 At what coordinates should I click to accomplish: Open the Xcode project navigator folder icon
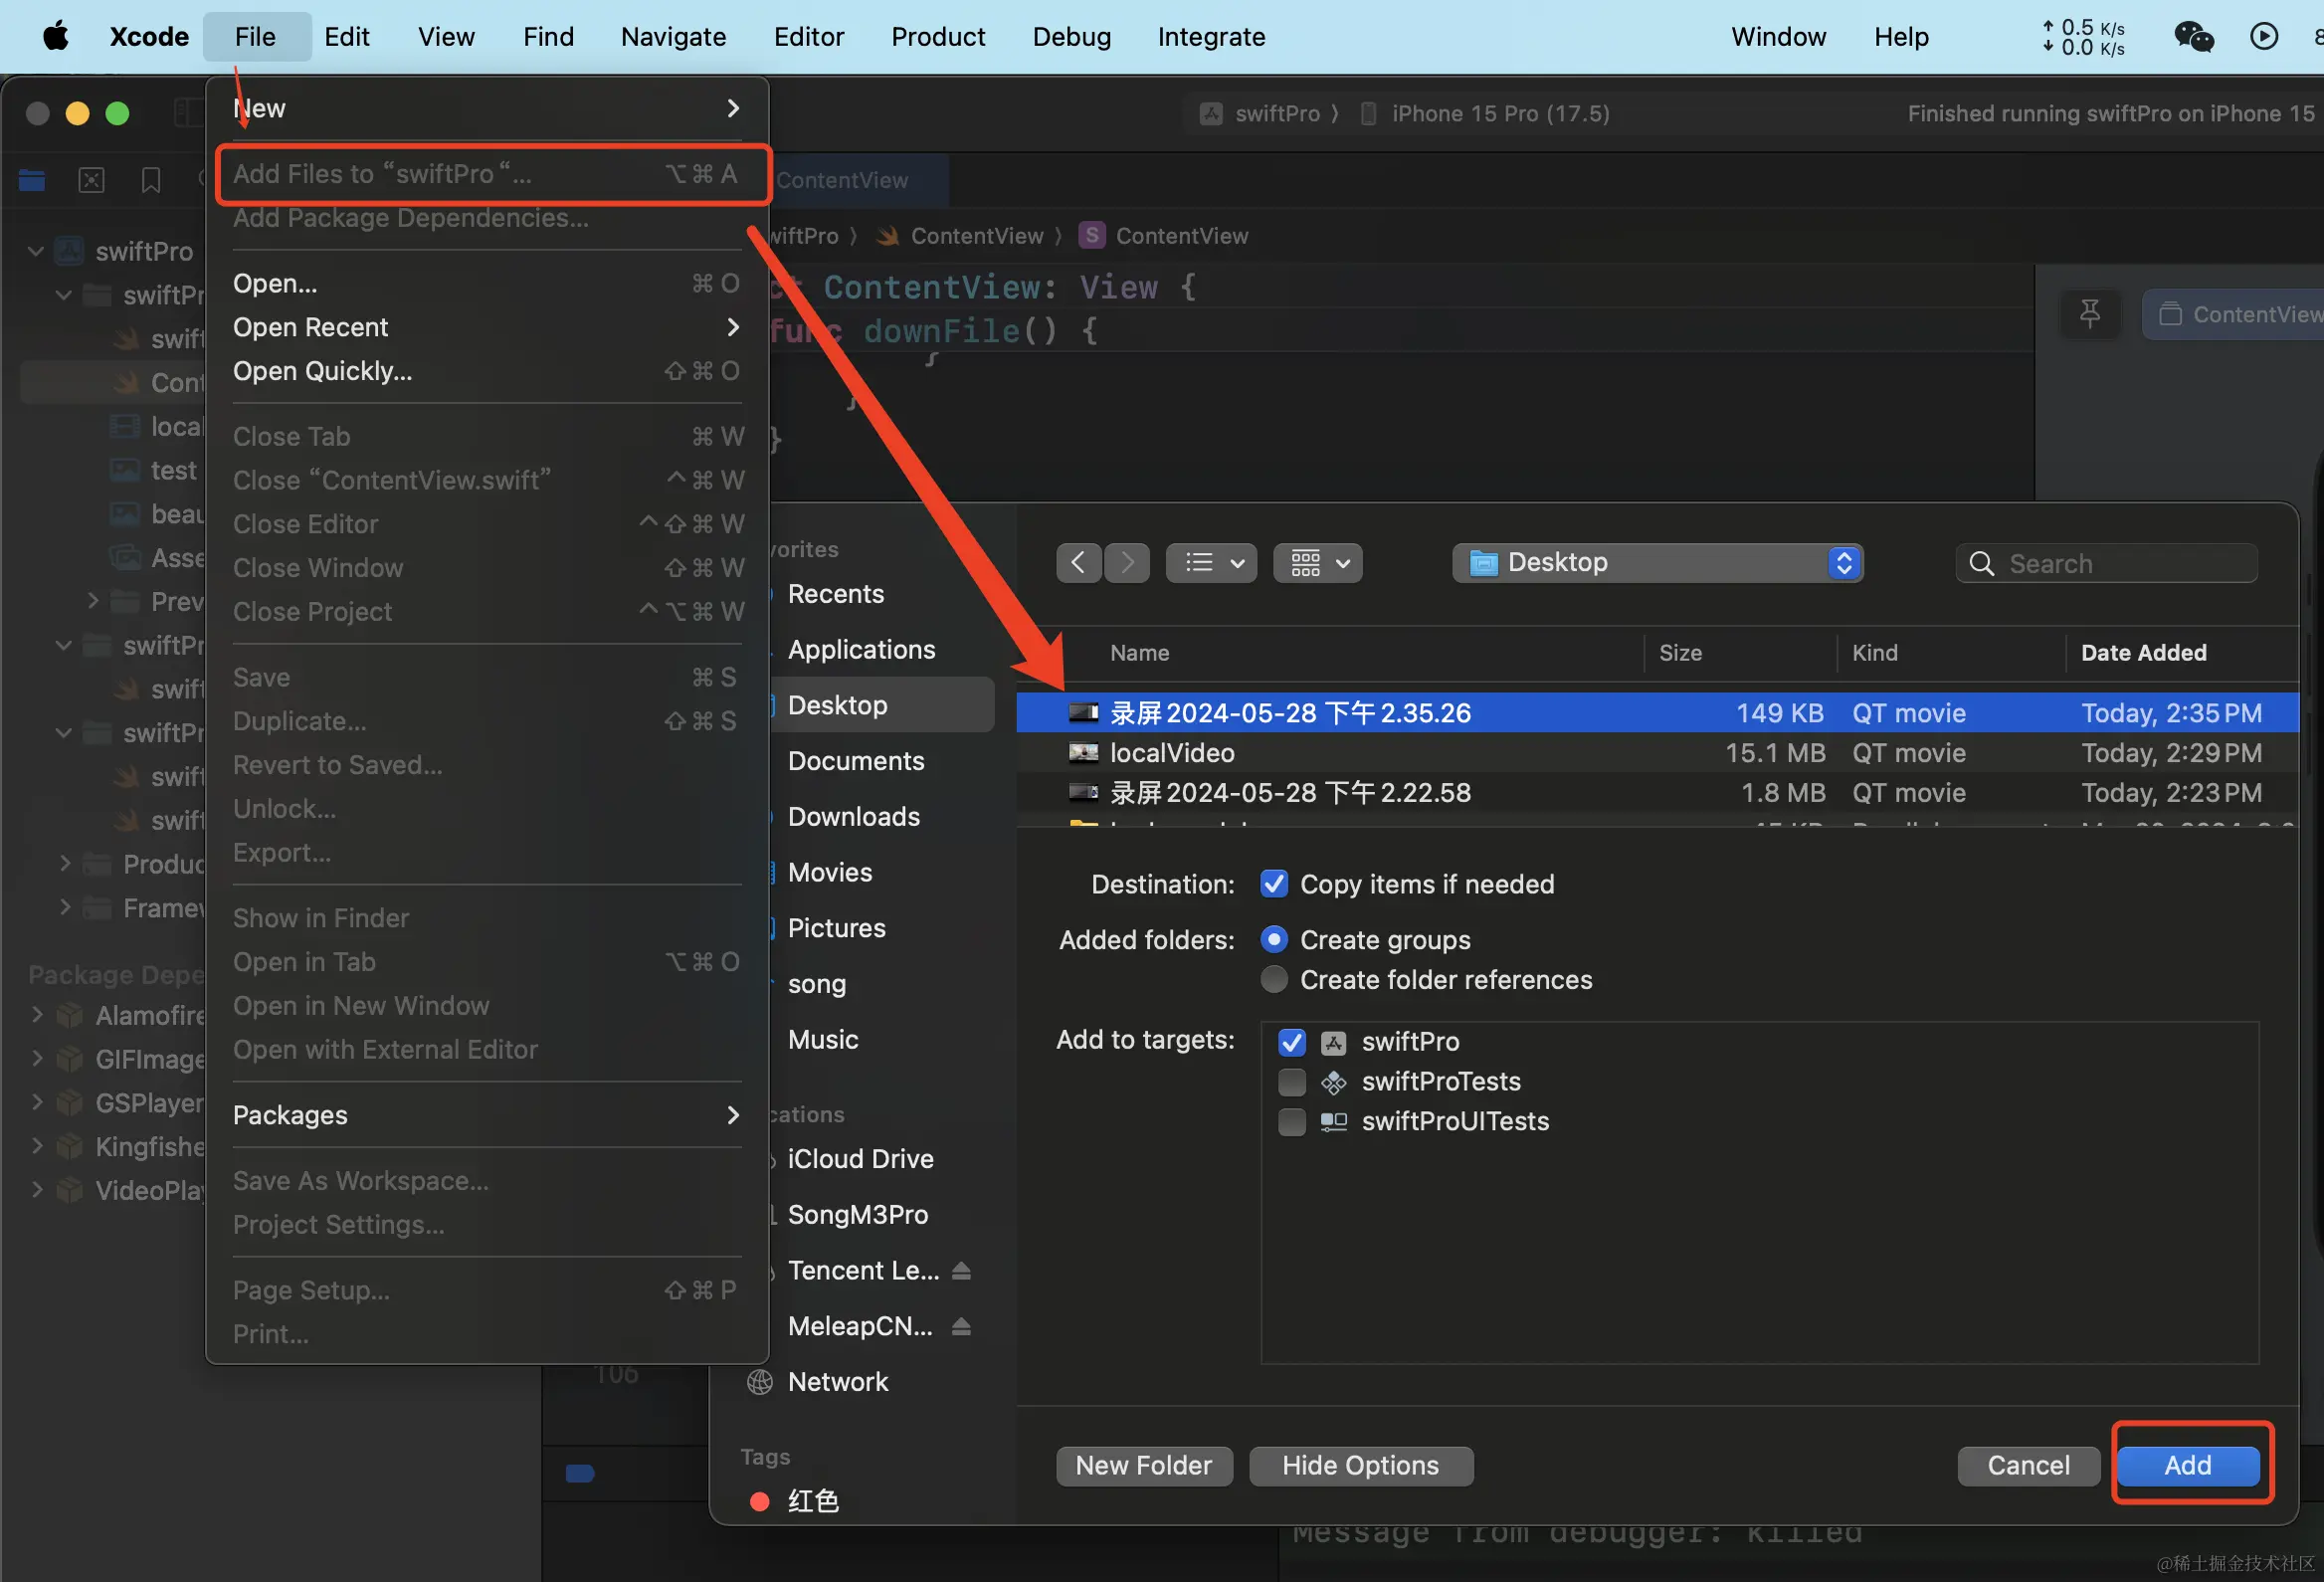32,180
